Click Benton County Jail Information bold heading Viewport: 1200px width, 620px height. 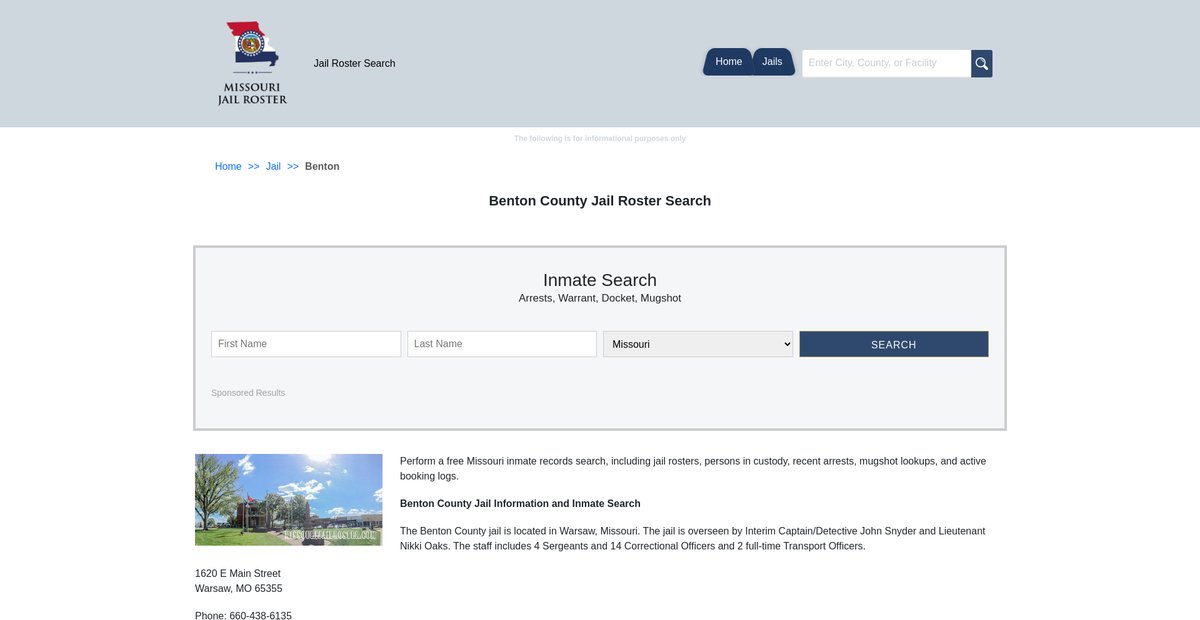point(520,504)
